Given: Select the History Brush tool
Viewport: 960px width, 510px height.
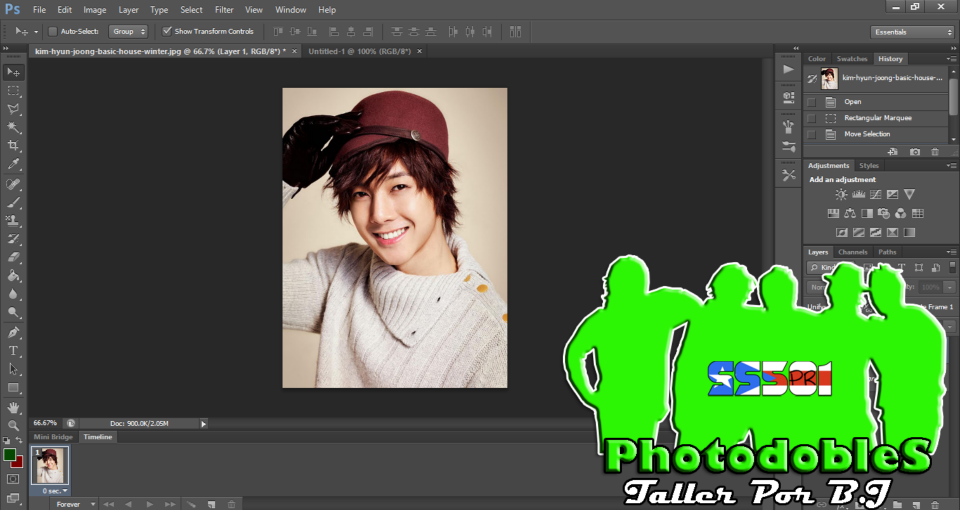Looking at the screenshot, I should (13, 239).
